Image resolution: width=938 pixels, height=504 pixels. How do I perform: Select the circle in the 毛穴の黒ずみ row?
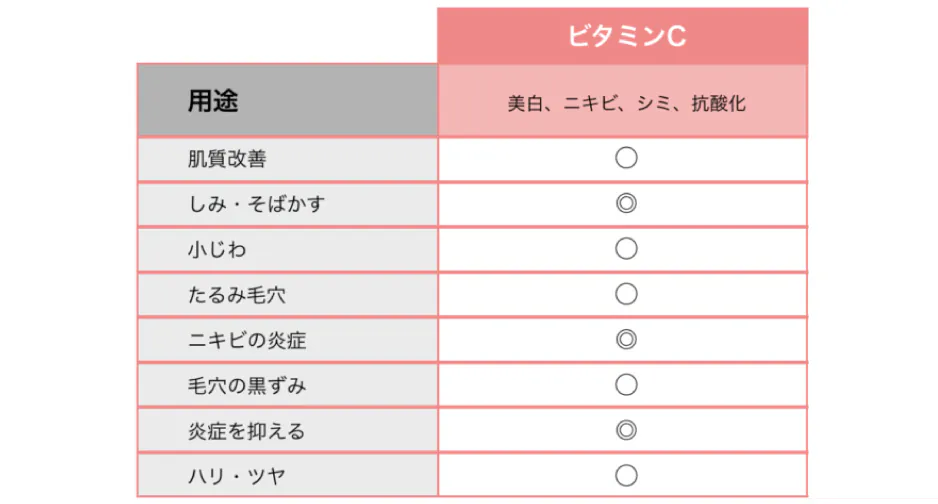click(626, 385)
